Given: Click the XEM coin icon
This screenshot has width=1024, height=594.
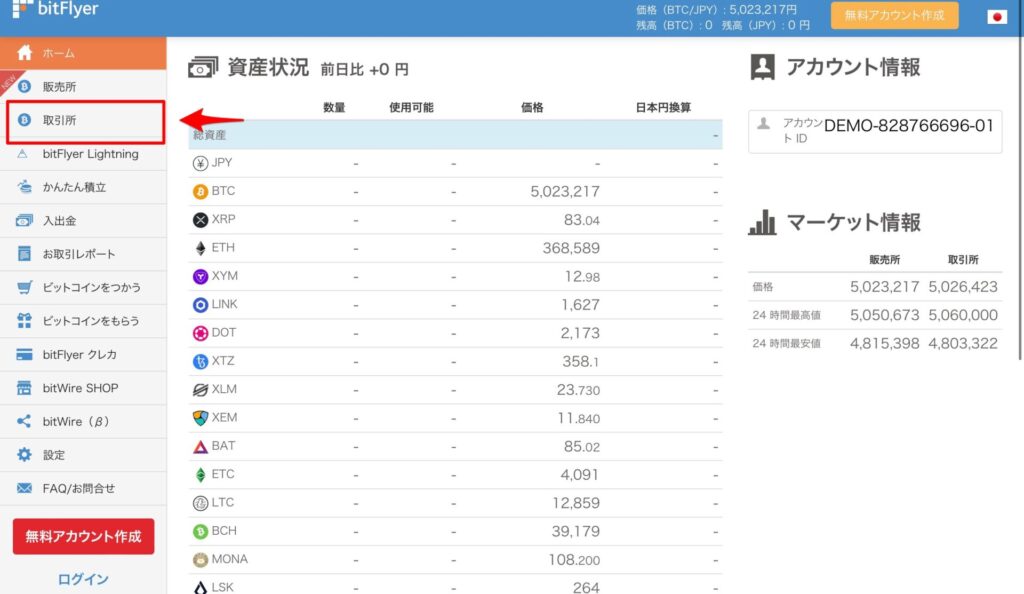Looking at the screenshot, I should tap(200, 418).
